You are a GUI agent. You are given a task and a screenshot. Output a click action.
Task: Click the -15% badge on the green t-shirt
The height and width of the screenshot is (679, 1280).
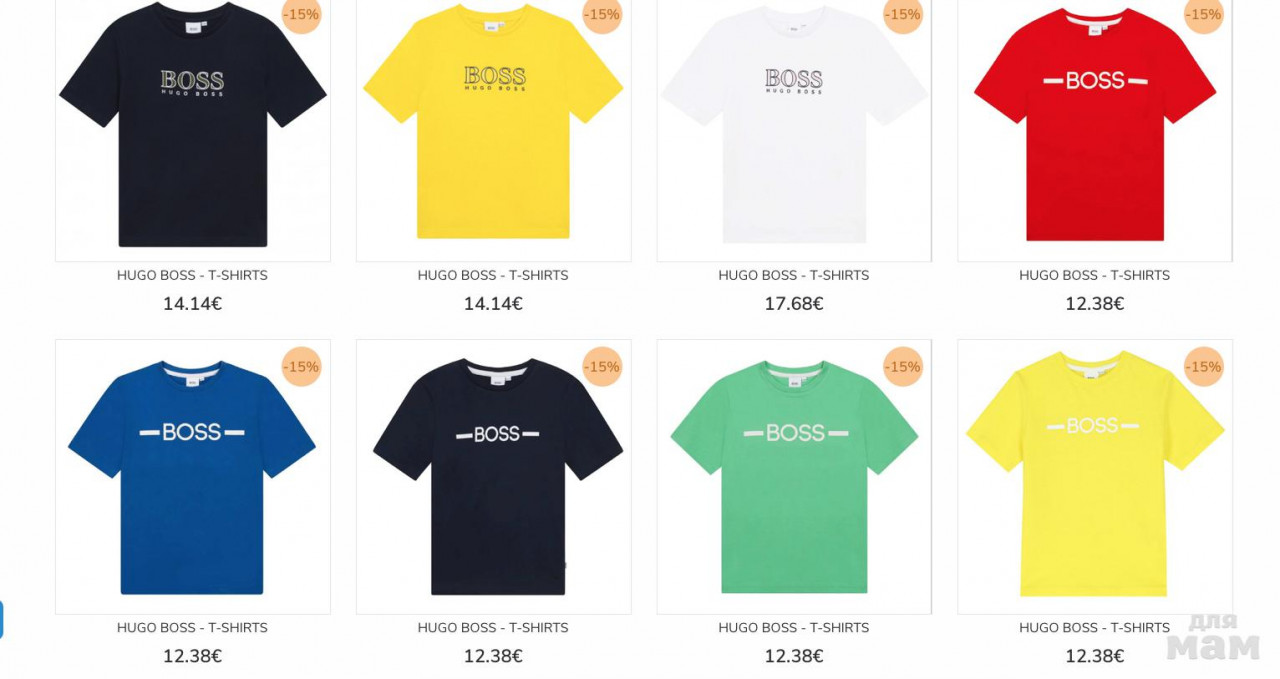click(902, 367)
